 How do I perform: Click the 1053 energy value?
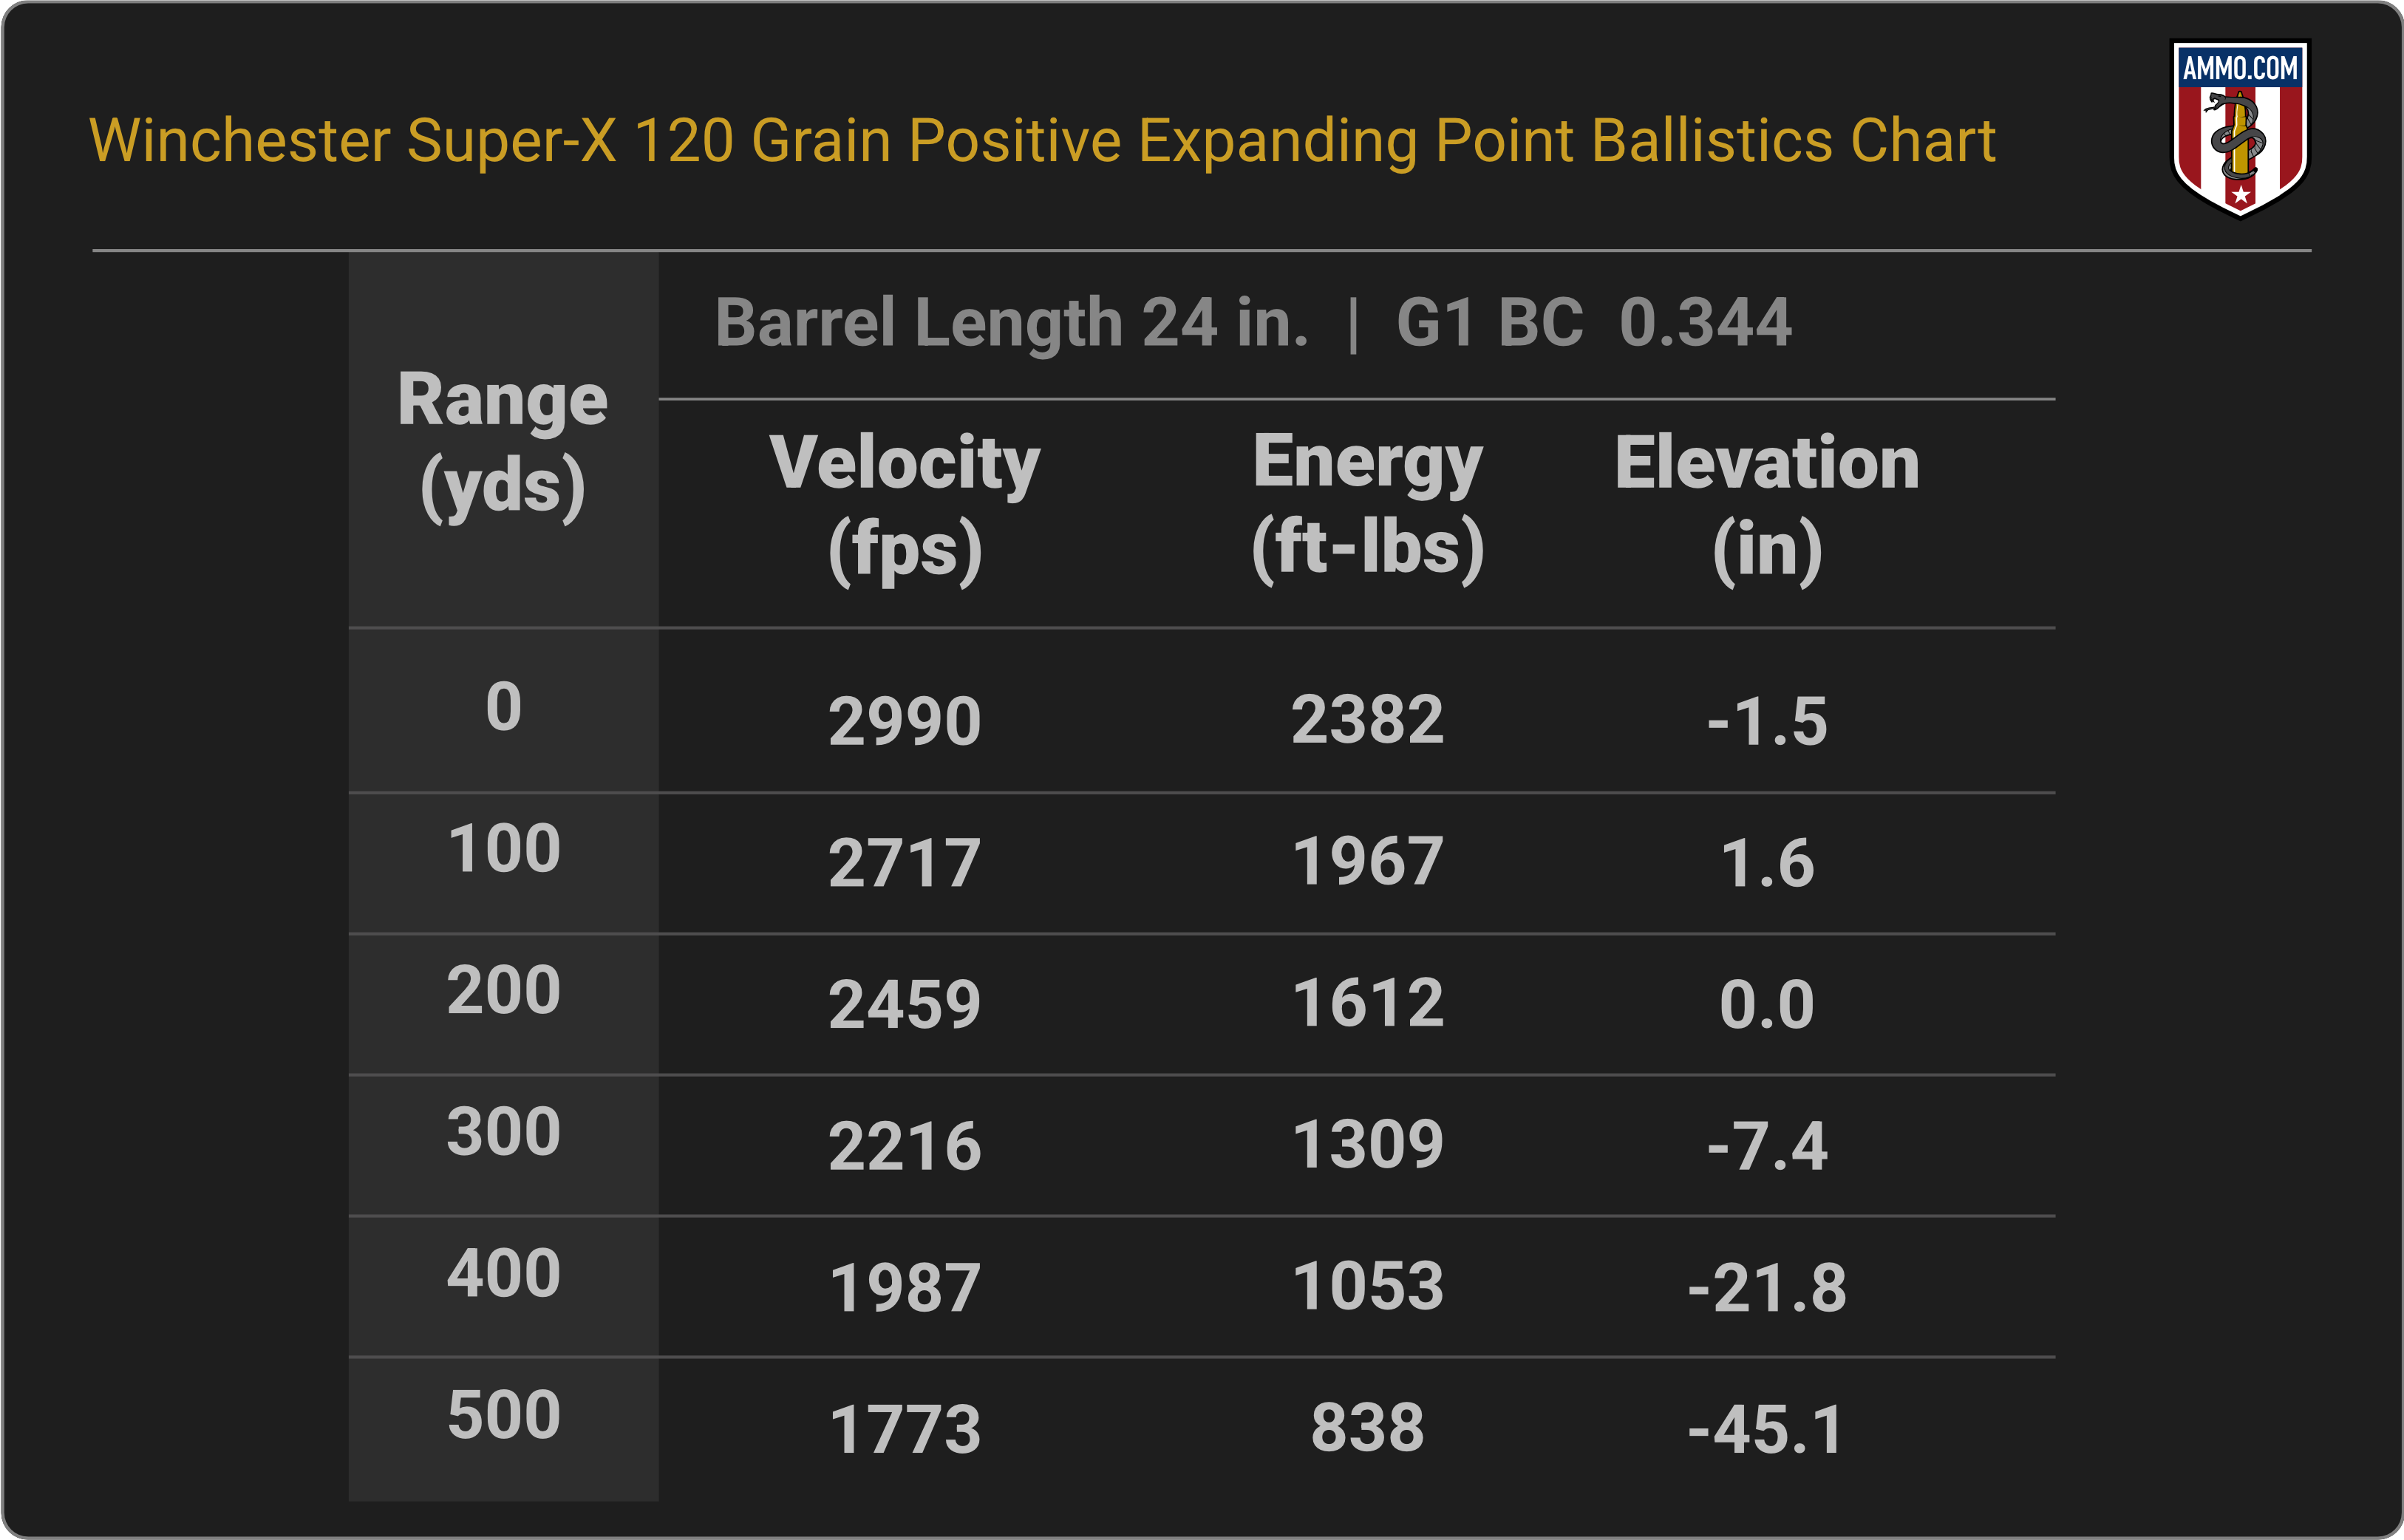click(1367, 1287)
